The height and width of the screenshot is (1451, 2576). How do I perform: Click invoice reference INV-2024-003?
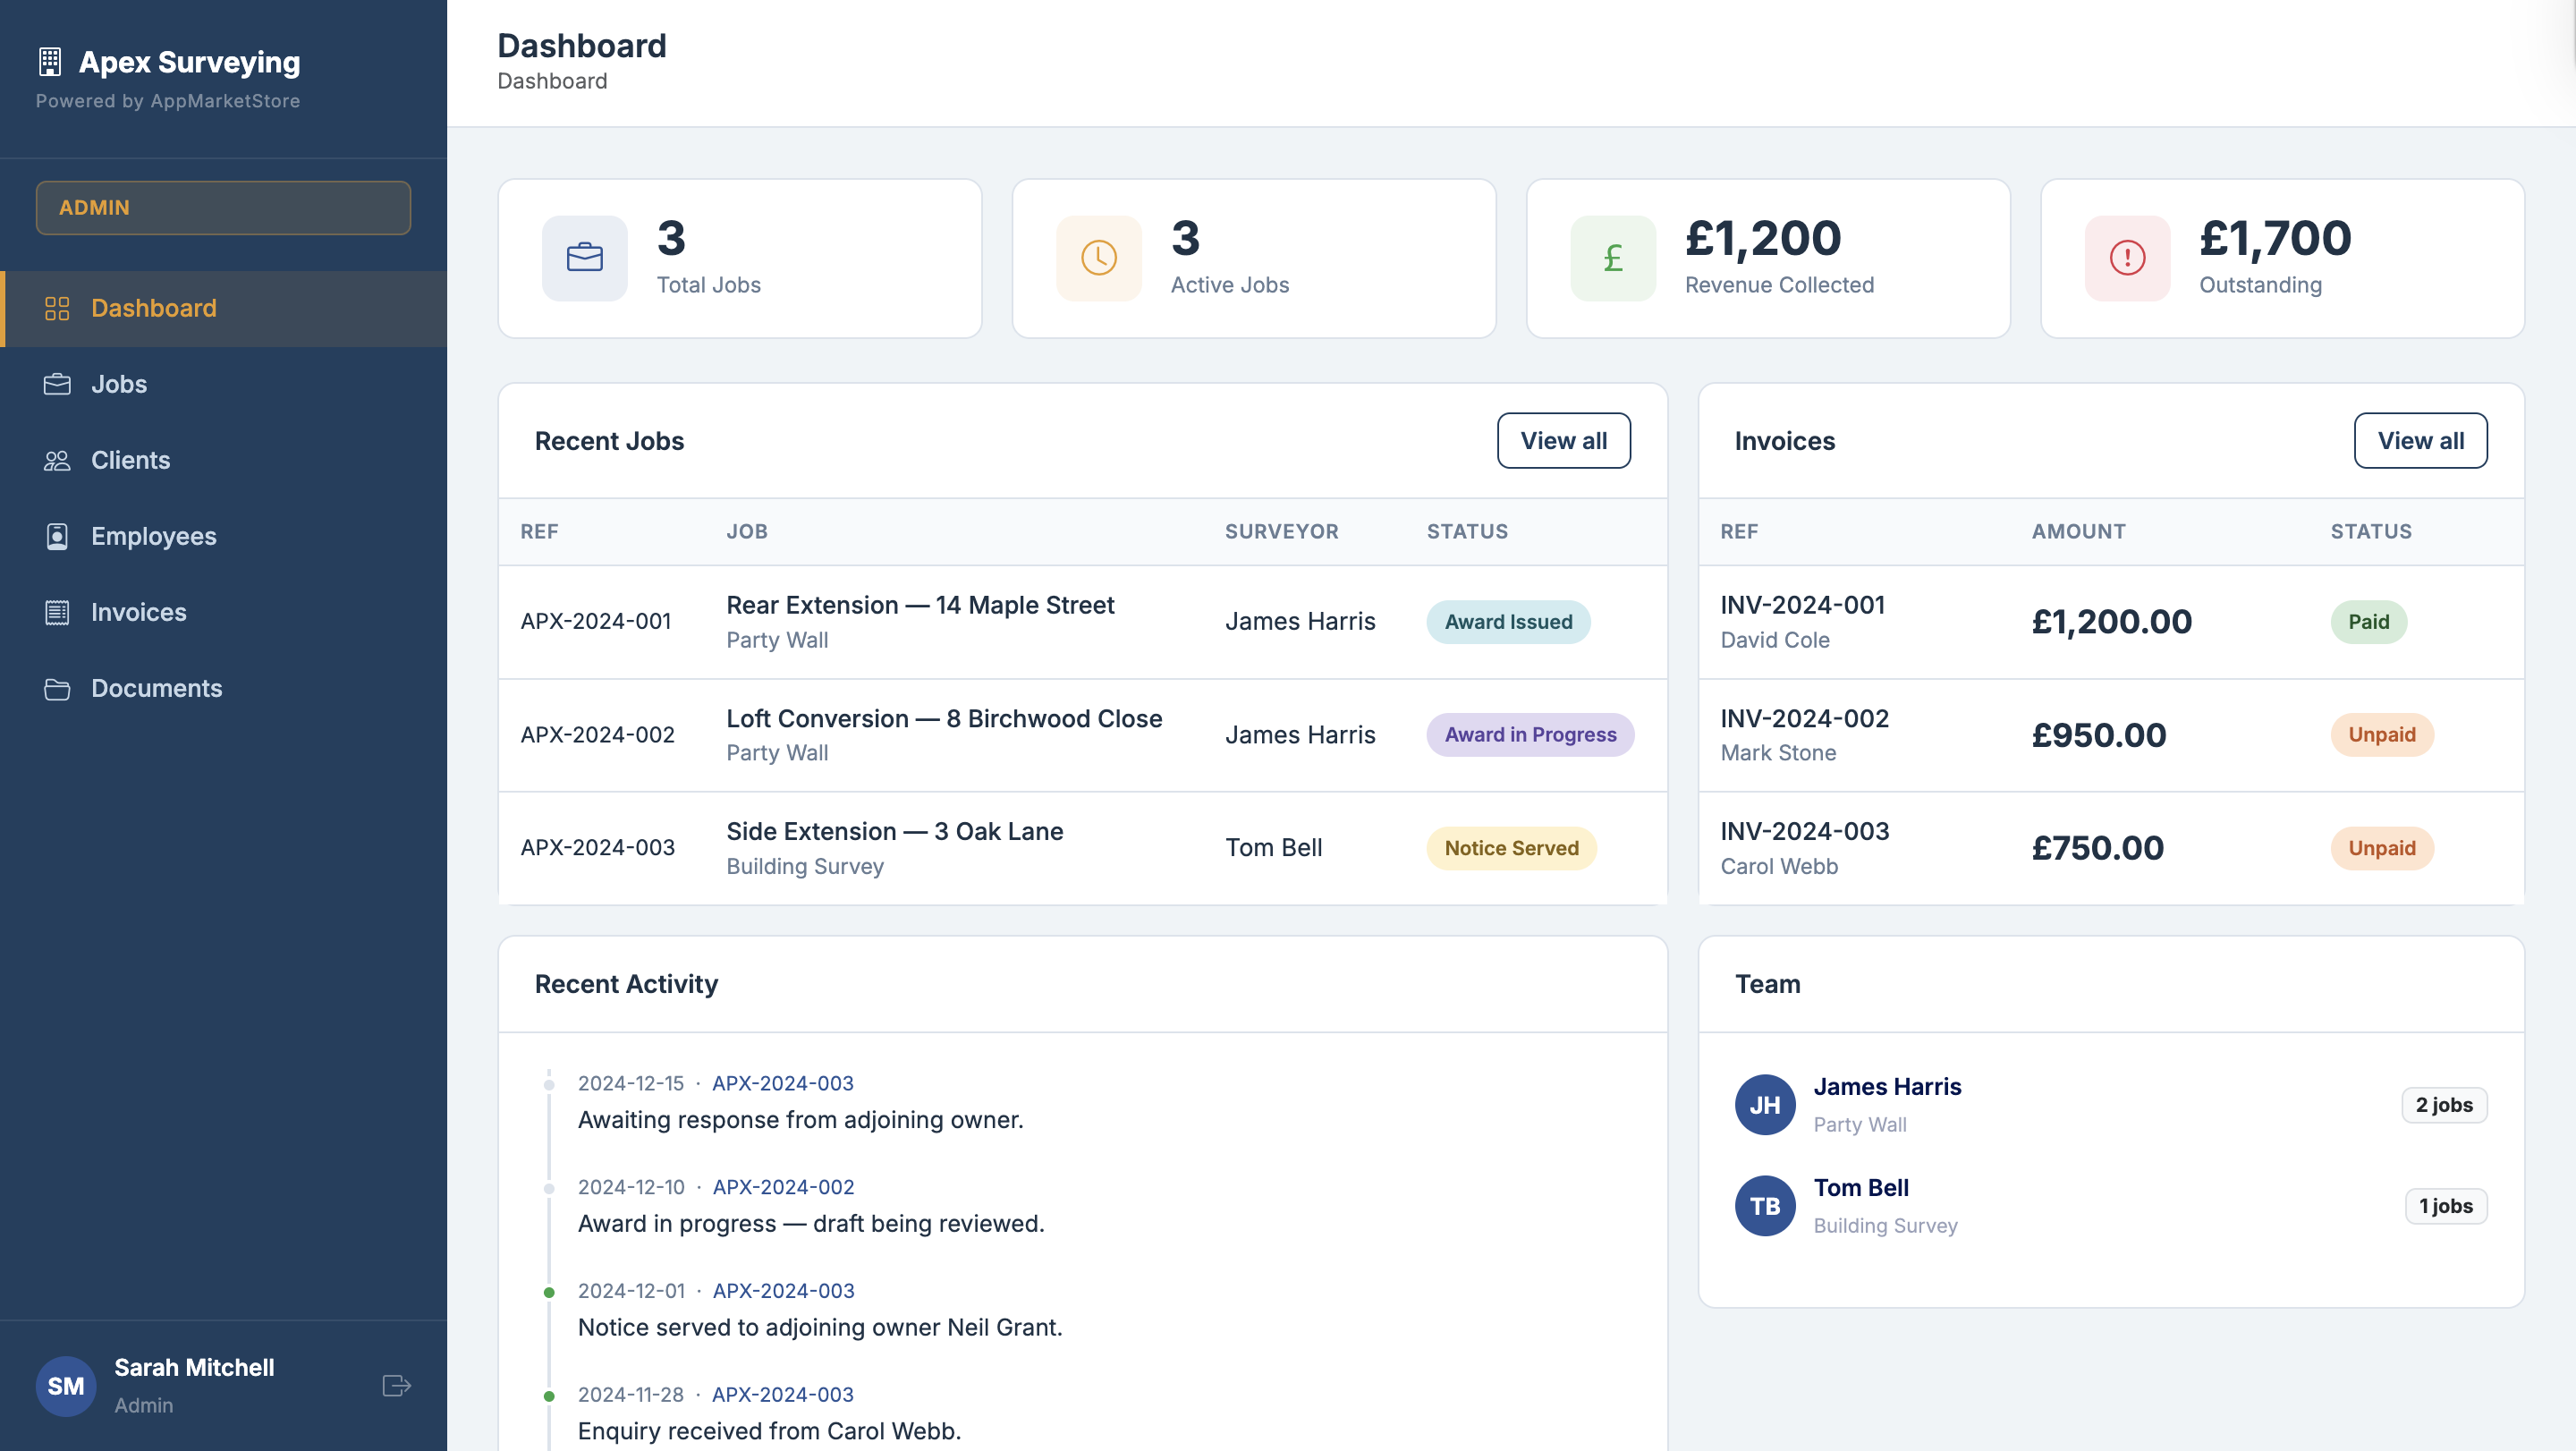tap(1804, 831)
